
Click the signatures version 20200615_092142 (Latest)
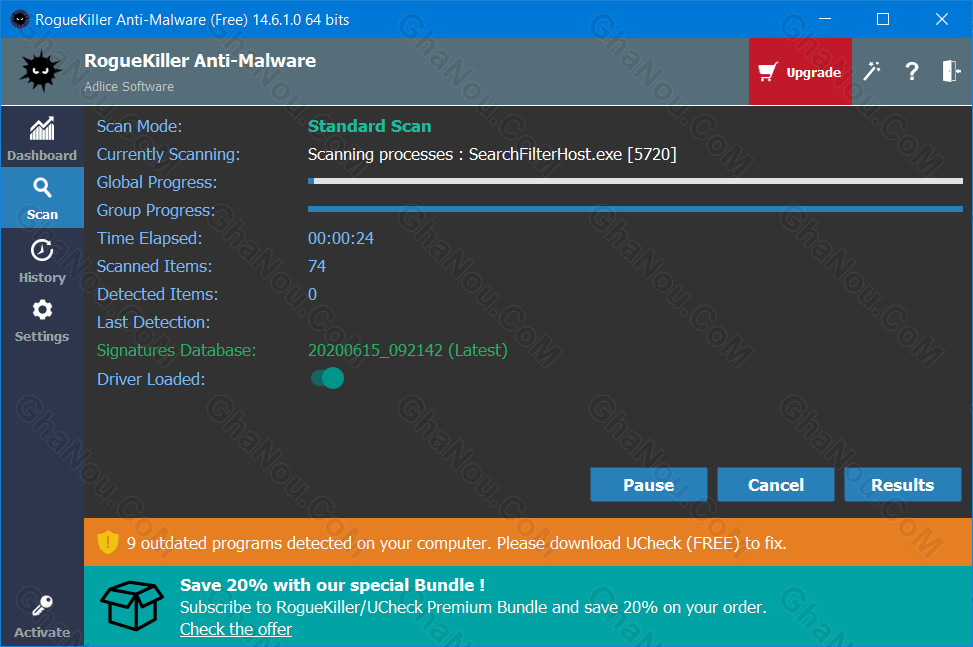(408, 350)
